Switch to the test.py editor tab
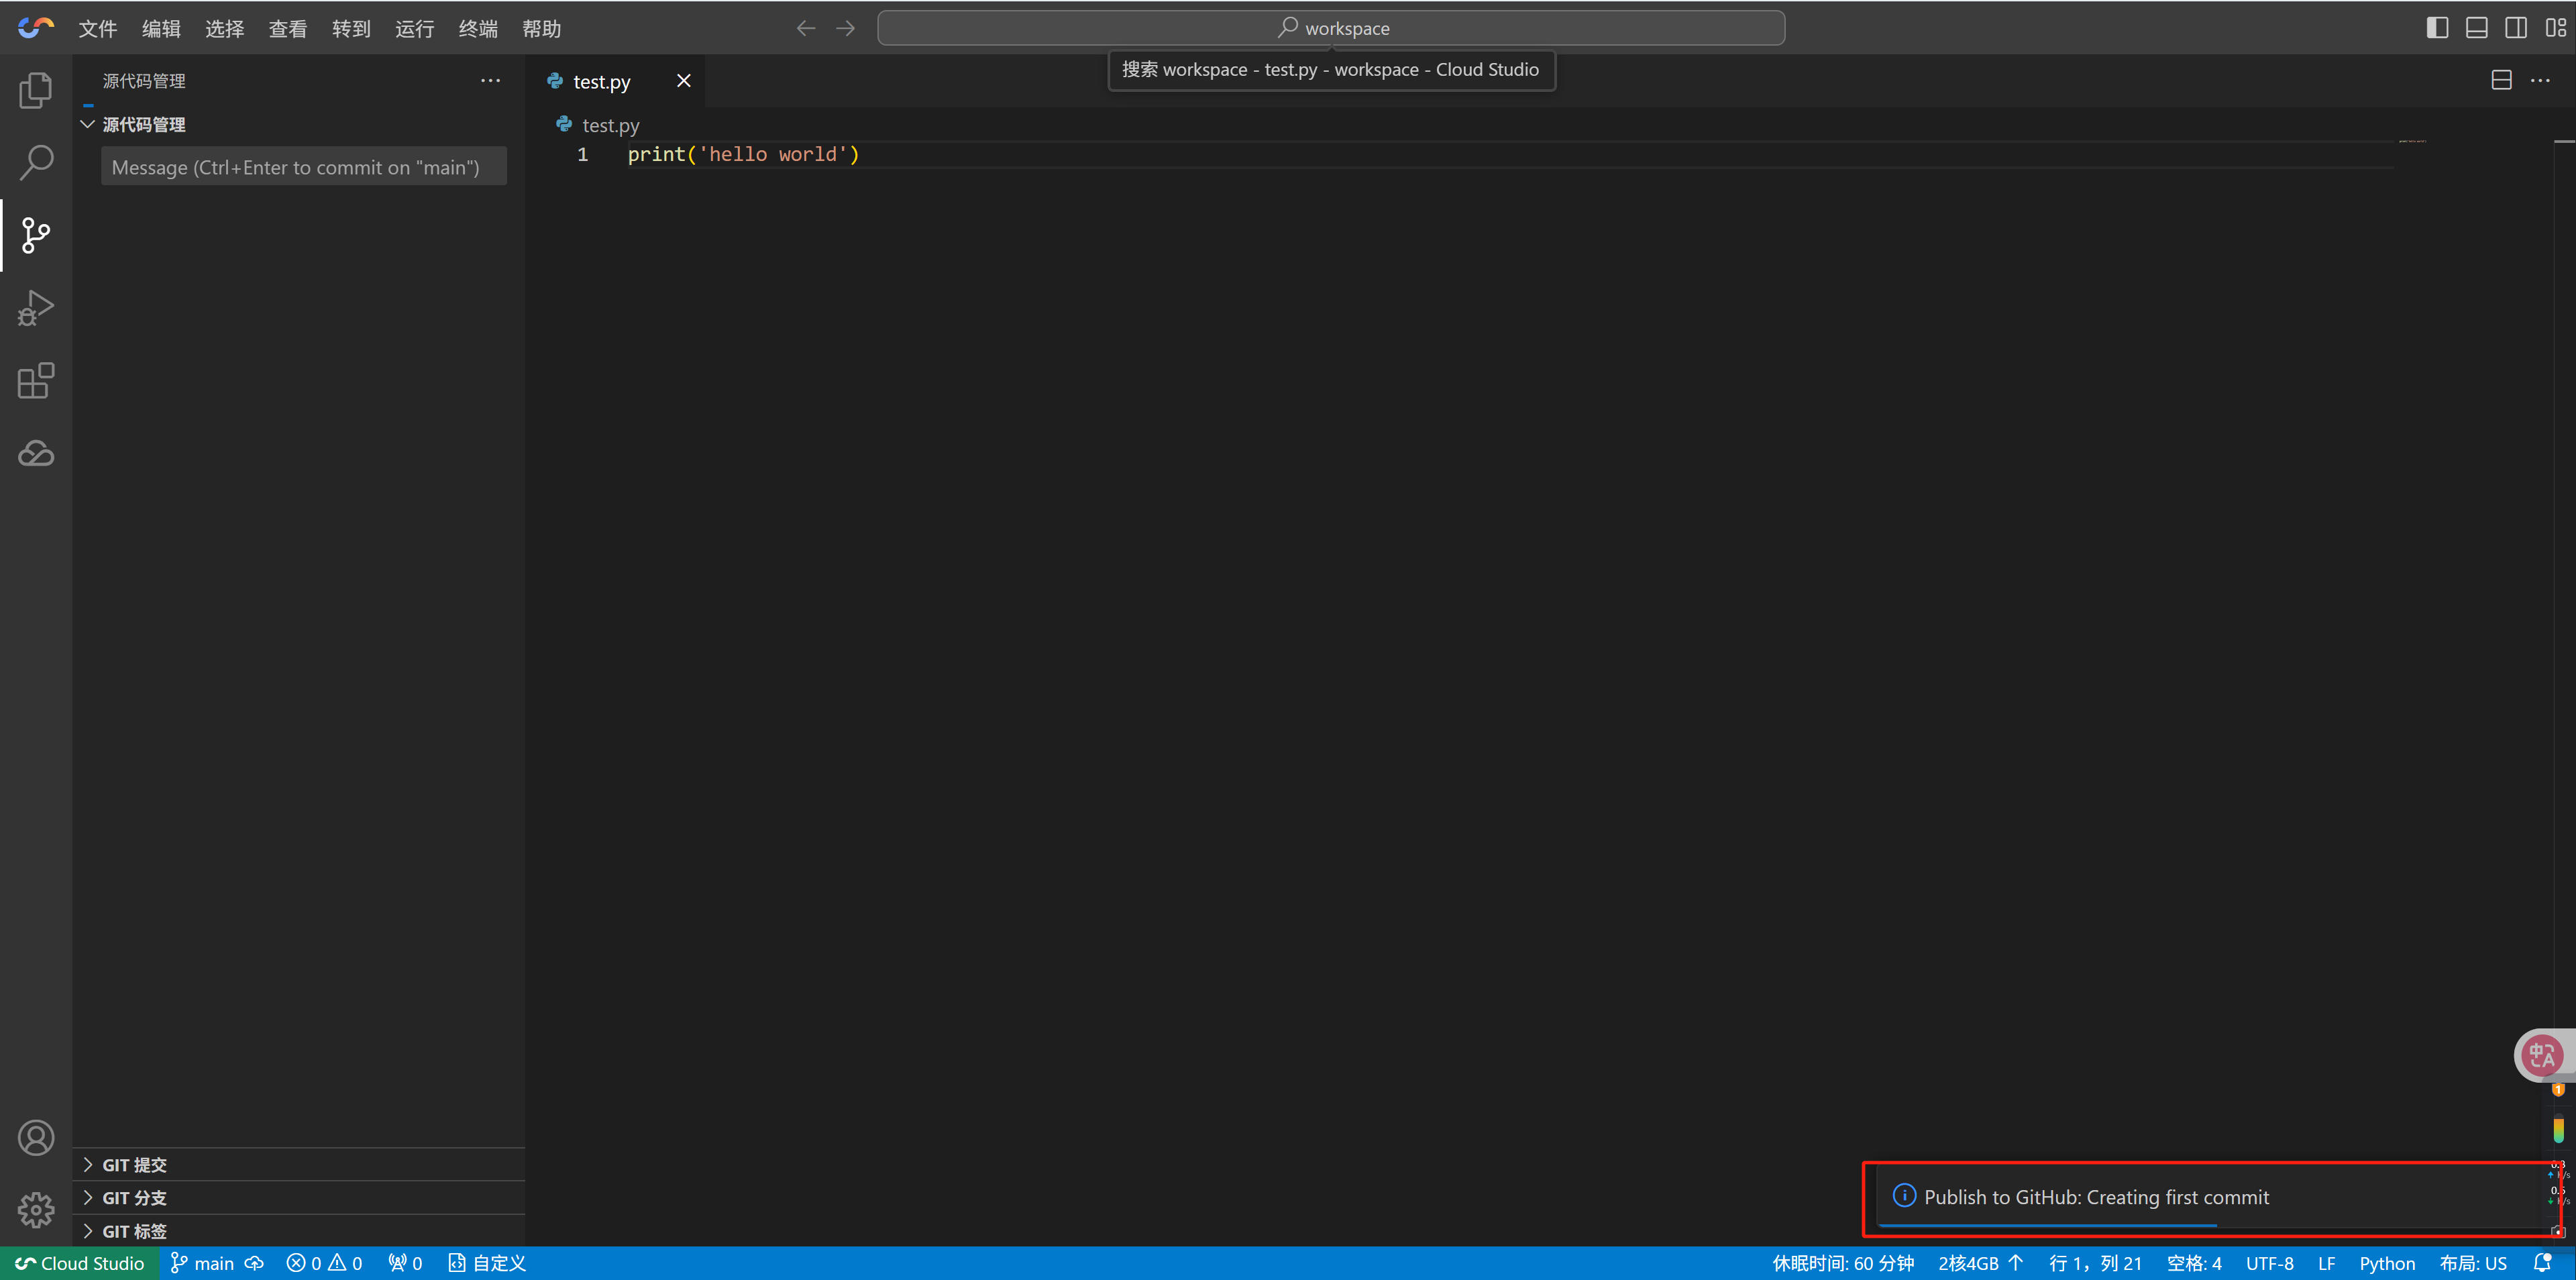 [601, 82]
